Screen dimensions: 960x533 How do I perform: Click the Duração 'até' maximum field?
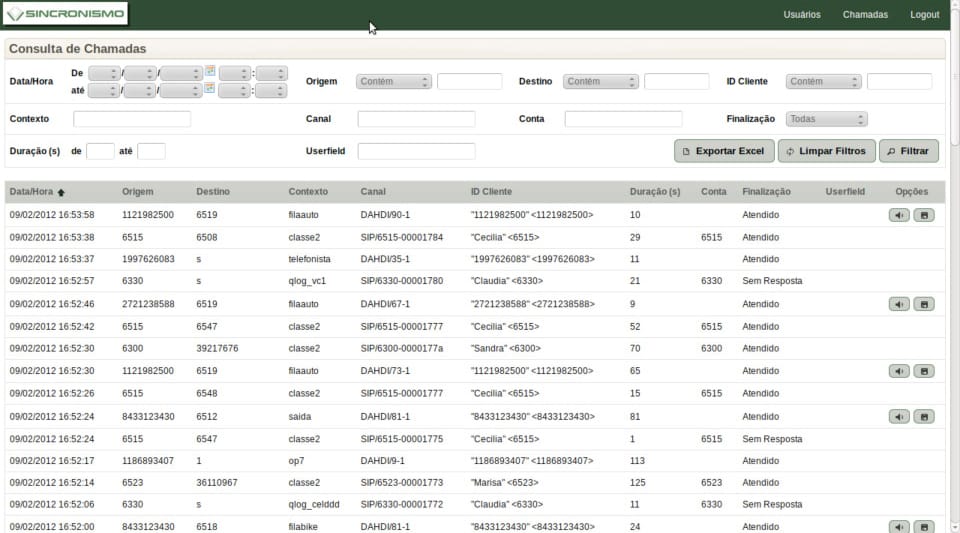pyautogui.click(x=151, y=151)
